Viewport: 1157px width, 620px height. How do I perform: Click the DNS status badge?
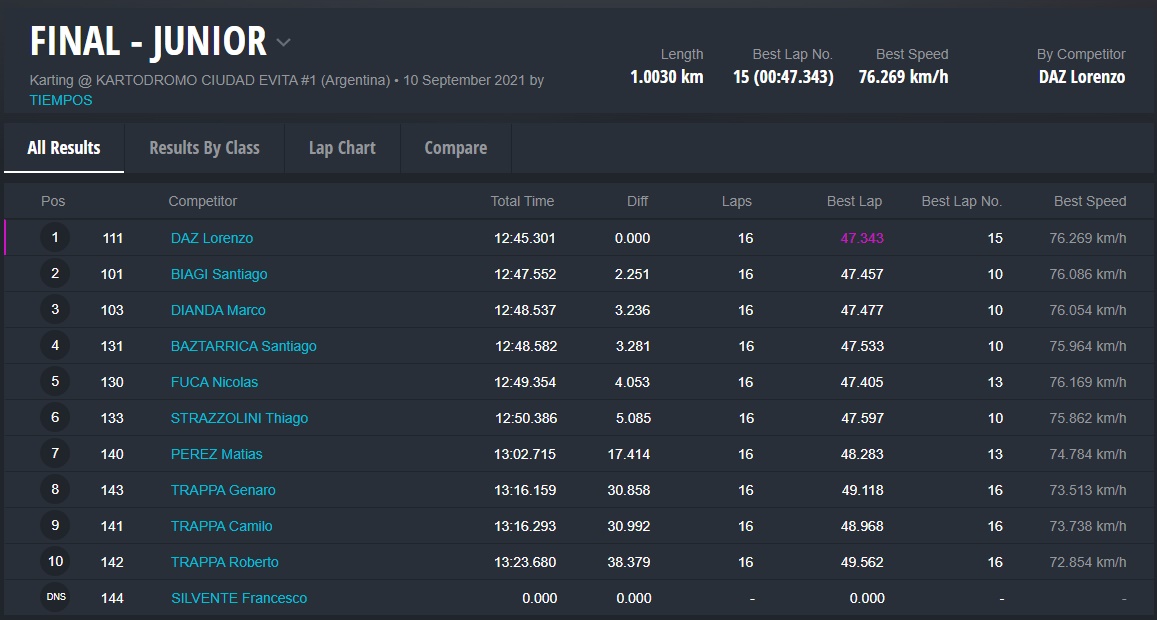[55, 598]
